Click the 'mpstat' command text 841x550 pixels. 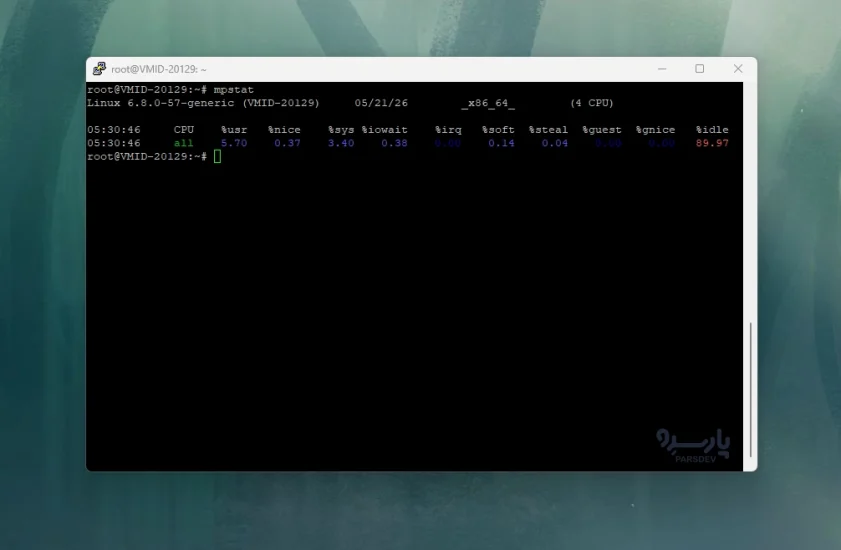233,90
